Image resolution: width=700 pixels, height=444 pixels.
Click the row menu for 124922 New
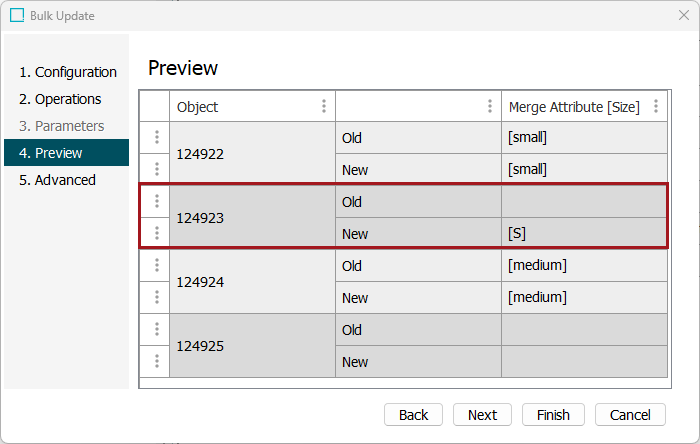[157, 170]
